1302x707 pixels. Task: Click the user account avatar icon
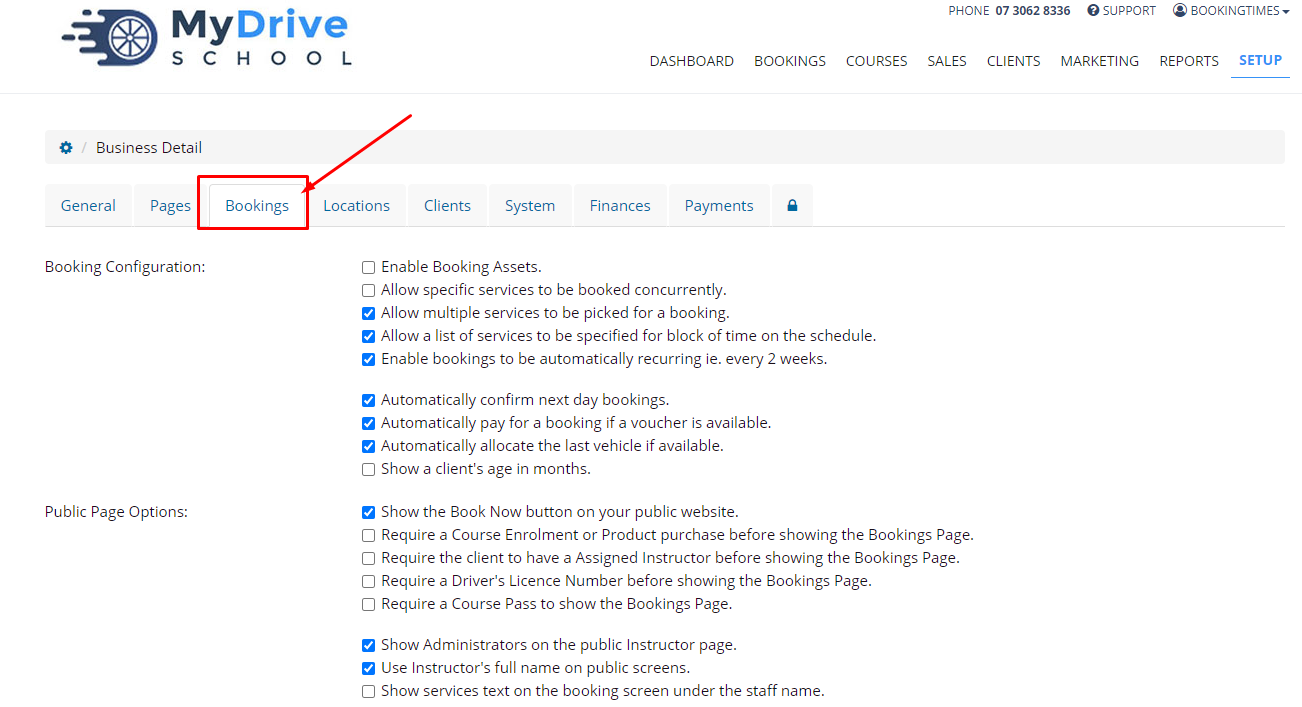click(1180, 11)
